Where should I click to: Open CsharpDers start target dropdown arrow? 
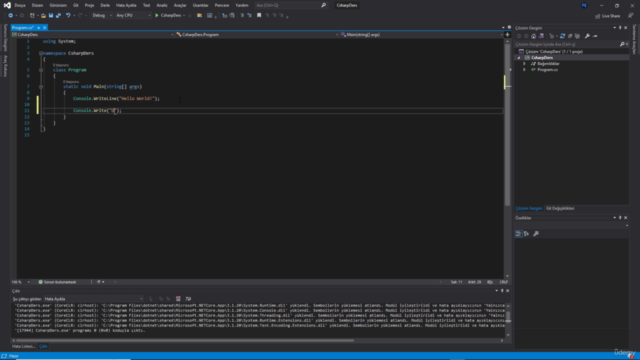[184, 16]
